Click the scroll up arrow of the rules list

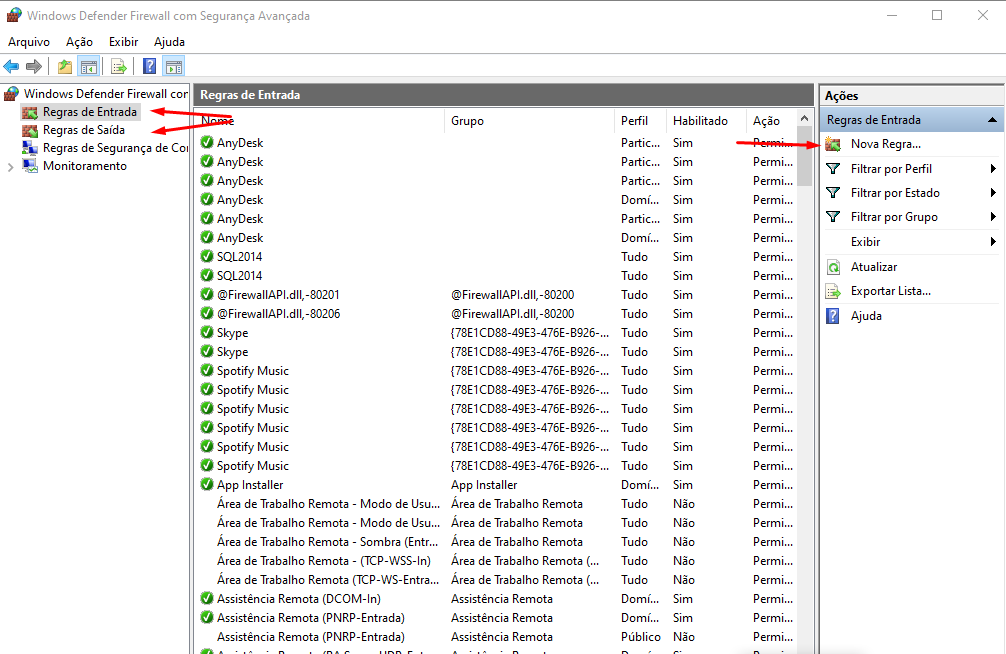805,119
